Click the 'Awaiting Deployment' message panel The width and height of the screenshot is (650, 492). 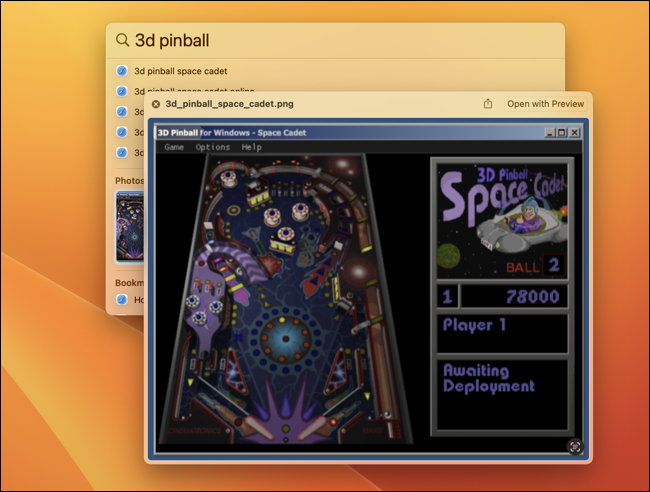coord(502,394)
